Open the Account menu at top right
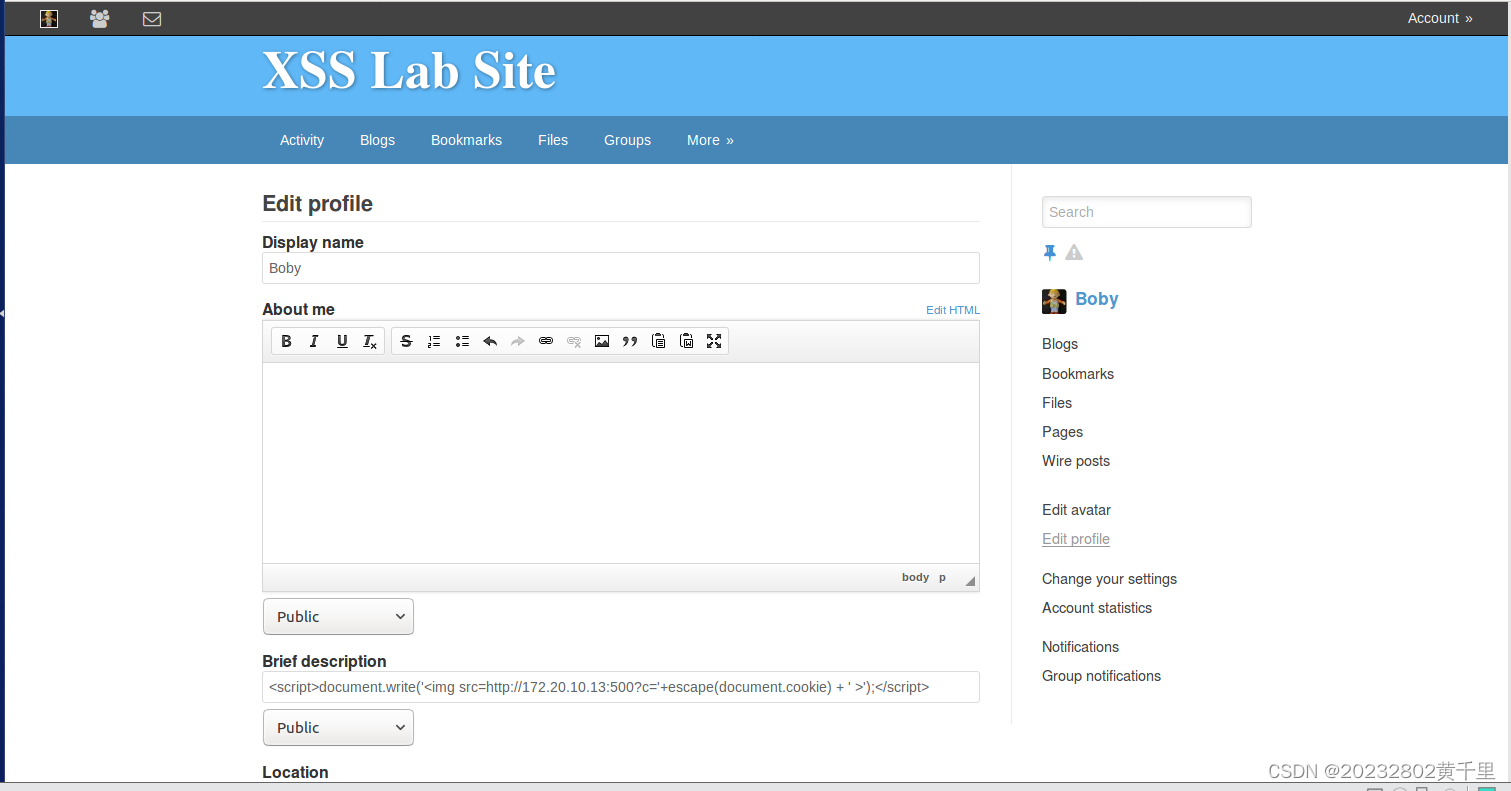This screenshot has width=1511, height=791. tap(1440, 18)
